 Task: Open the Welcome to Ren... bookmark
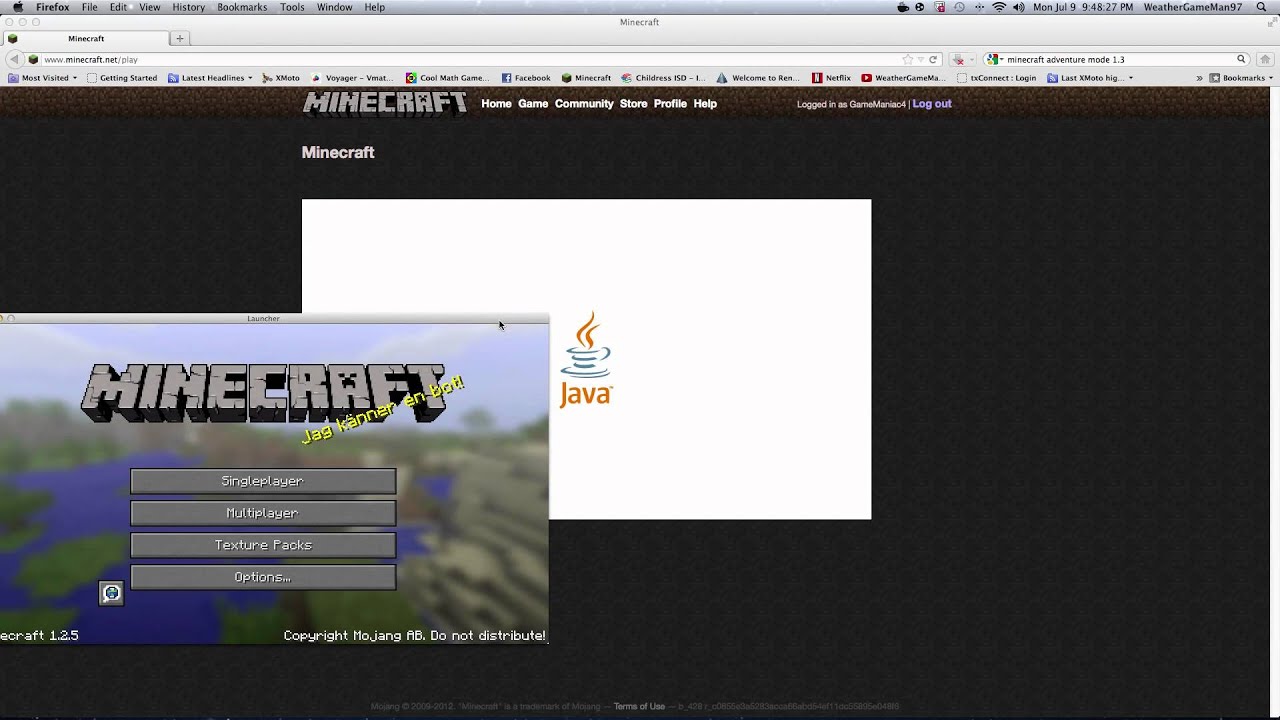[x=757, y=77]
